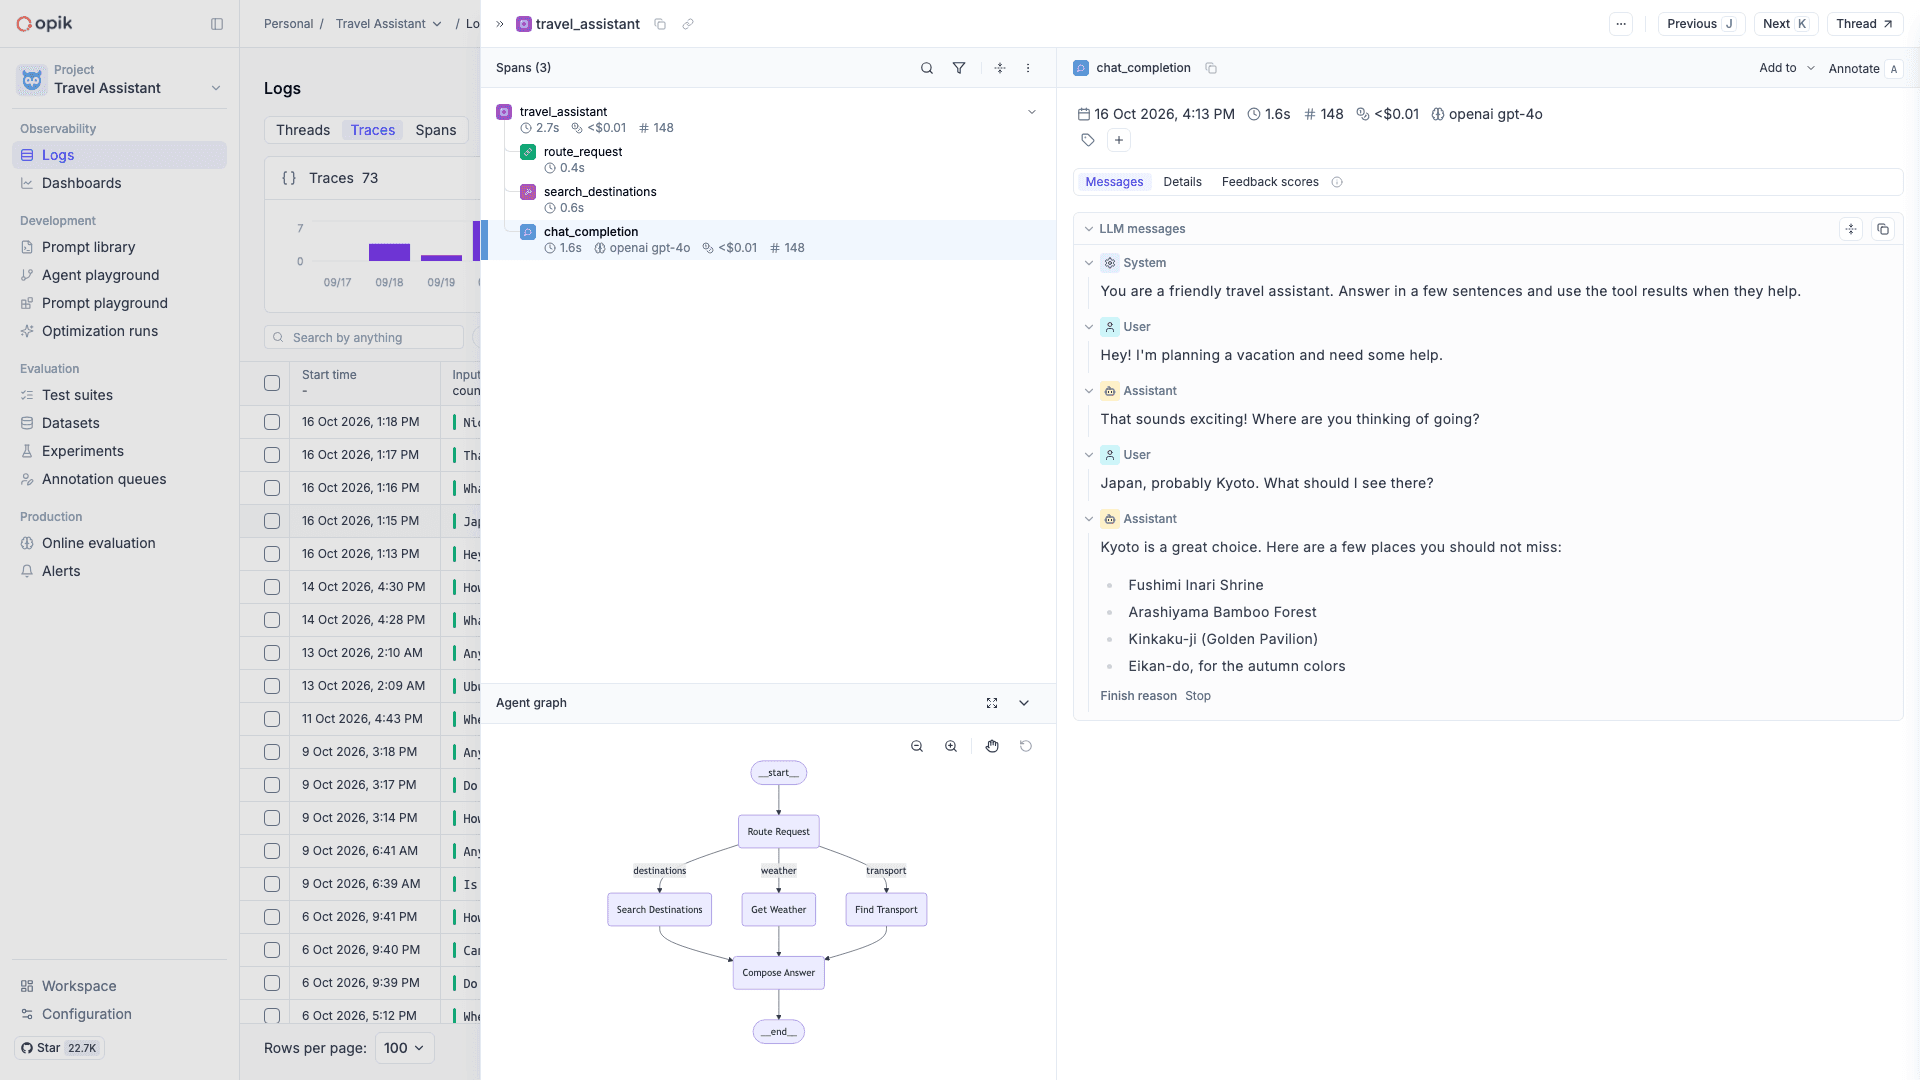The width and height of the screenshot is (1920, 1080).
Task: Activate the hand pan tool in graph
Action: pyautogui.click(x=992, y=746)
